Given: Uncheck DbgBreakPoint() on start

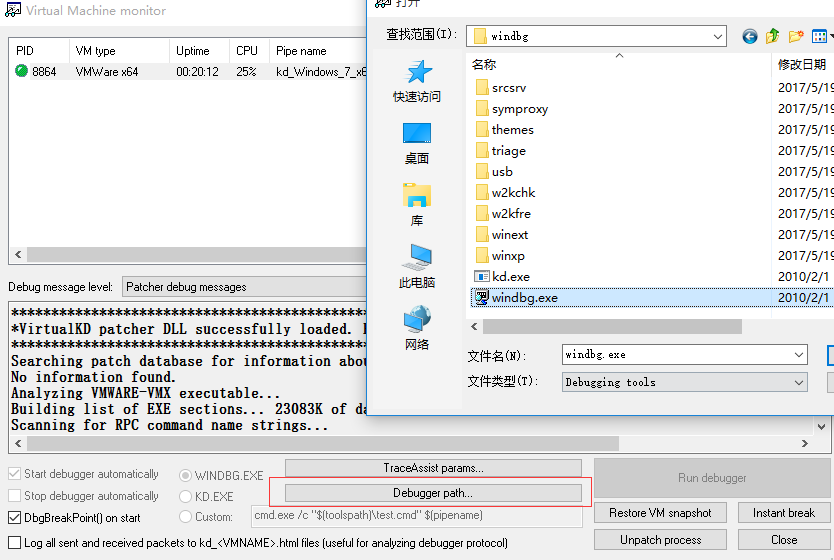Looking at the screenshot, I should pyautogui.click(x=15, y=517).
